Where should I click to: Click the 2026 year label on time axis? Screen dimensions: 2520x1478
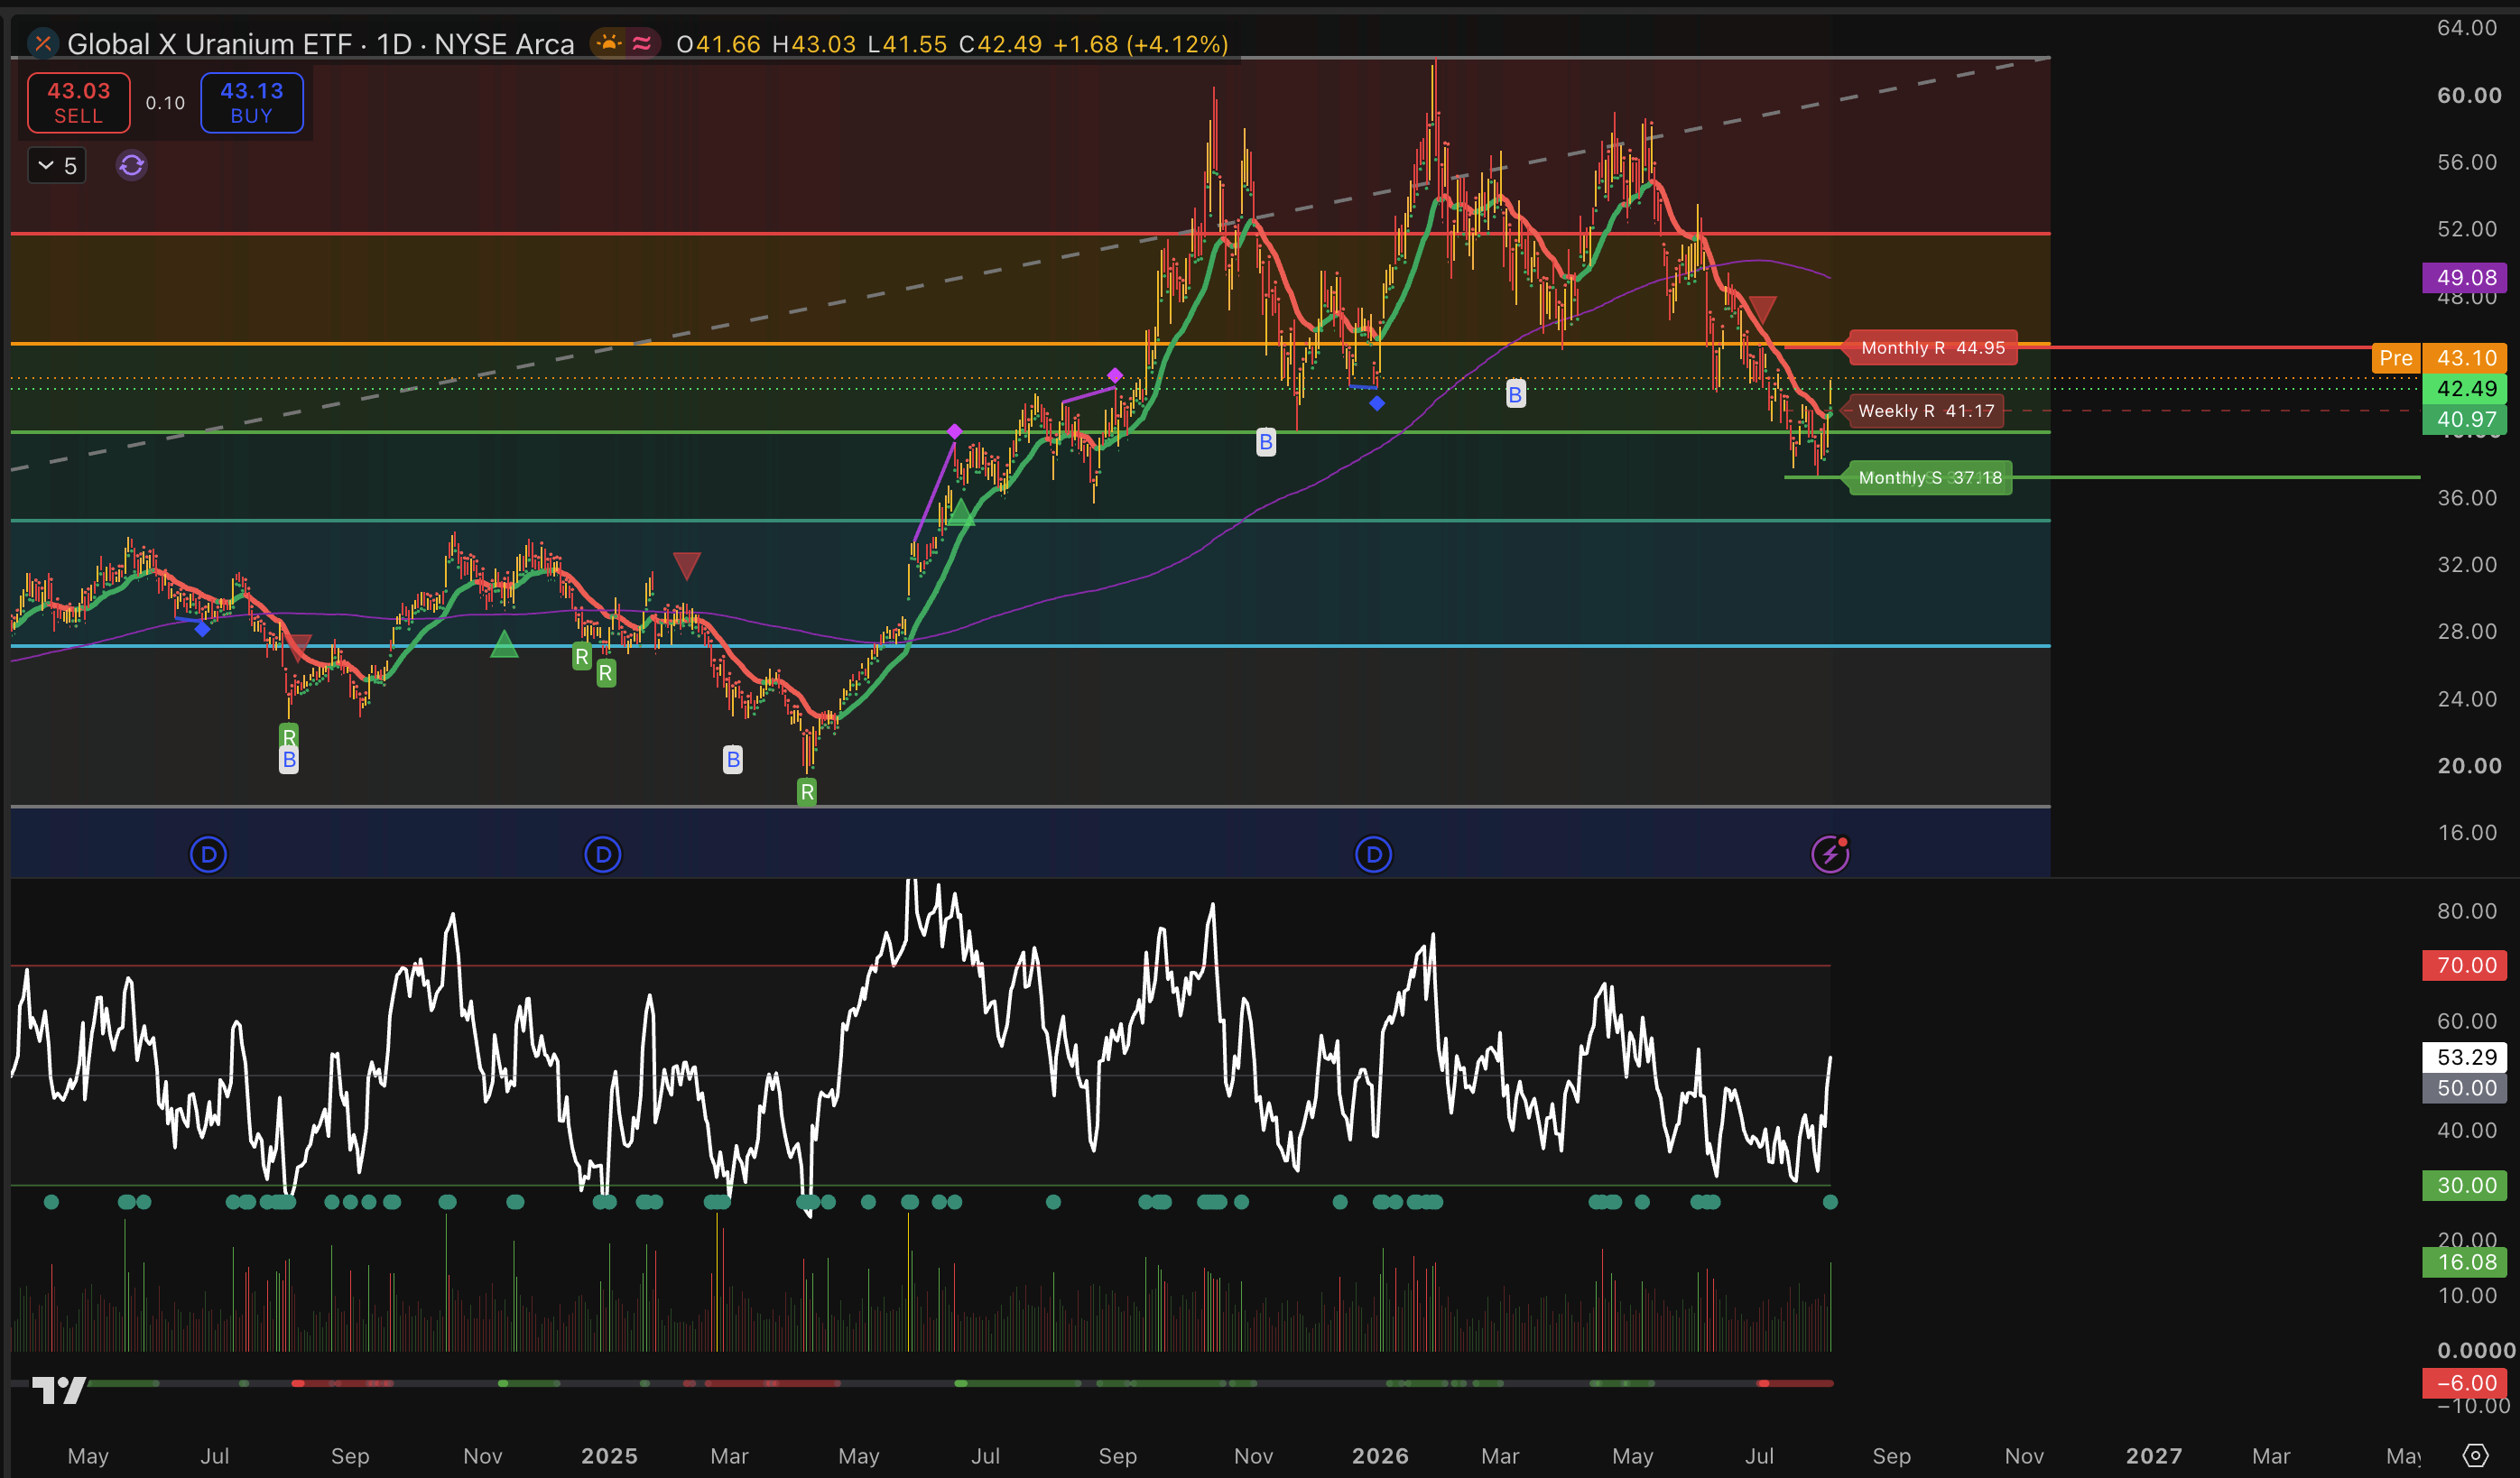click(x=1380, y=1456)
